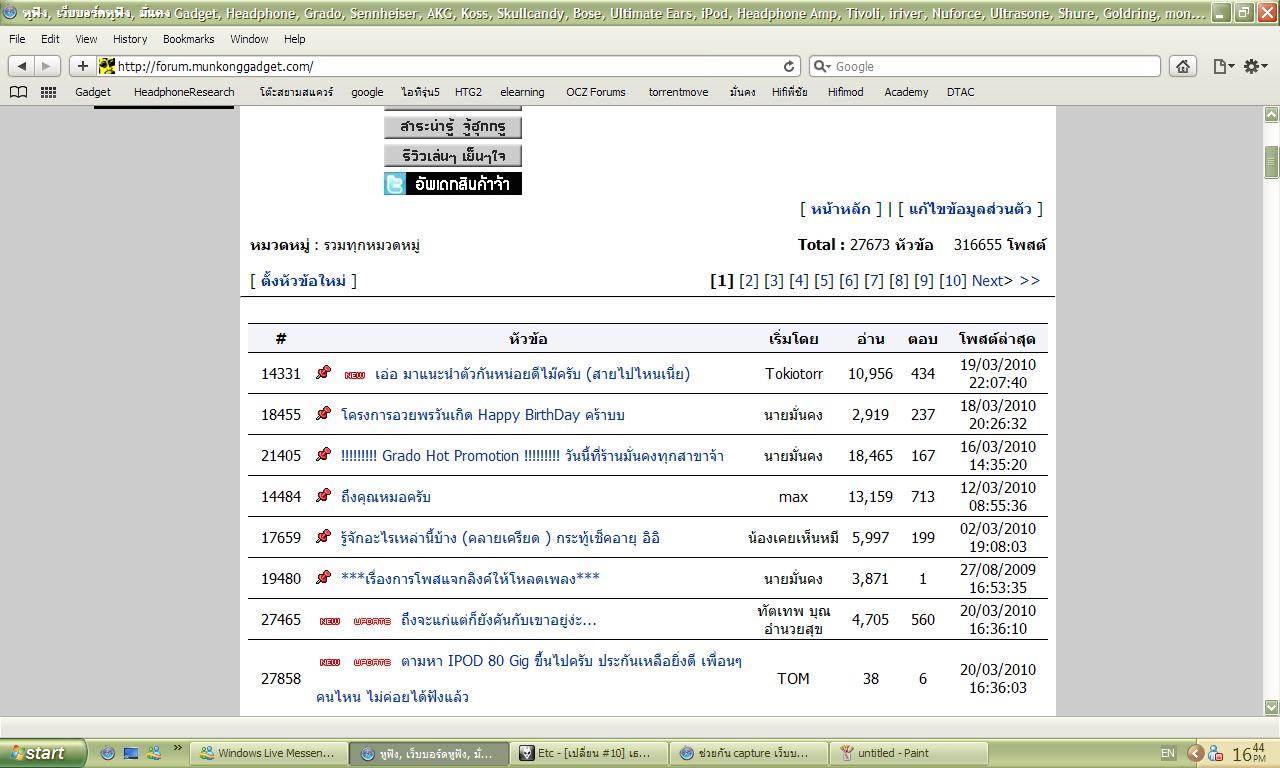
Task: Click the Google search magnifier icon
Action: tap(823, 66)
